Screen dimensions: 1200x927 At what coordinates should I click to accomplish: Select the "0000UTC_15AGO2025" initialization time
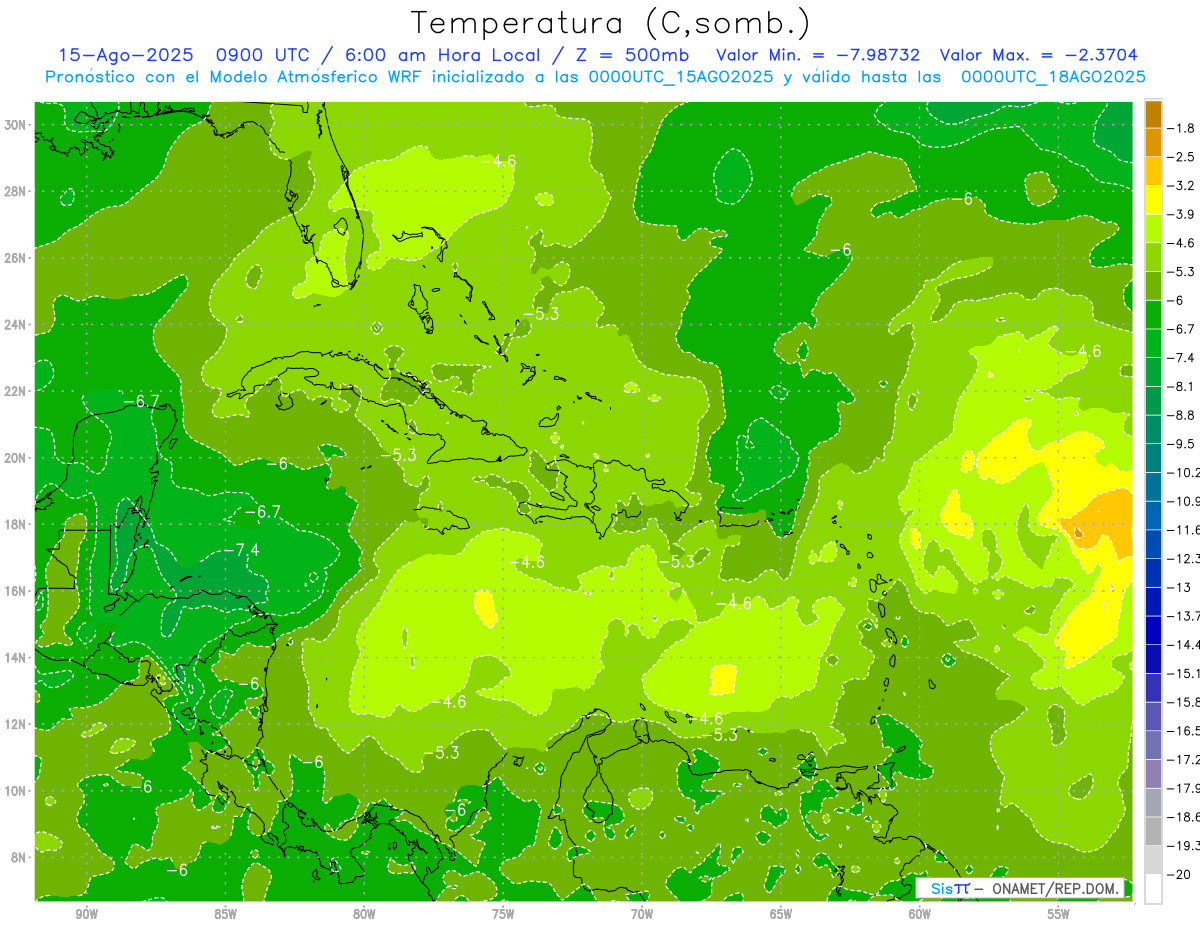coord(680,77)
